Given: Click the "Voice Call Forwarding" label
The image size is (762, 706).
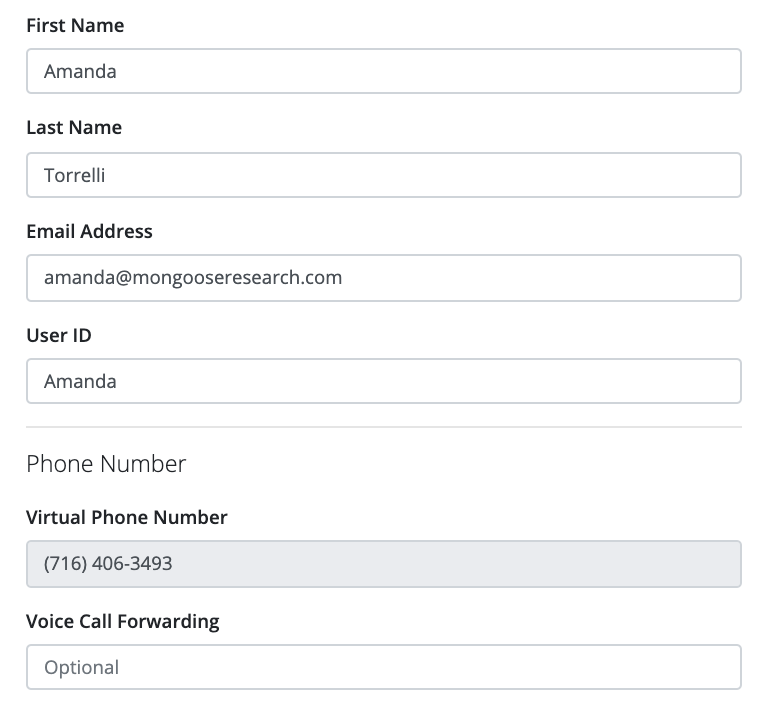Looking at the screenshot, I should (123, 621).
